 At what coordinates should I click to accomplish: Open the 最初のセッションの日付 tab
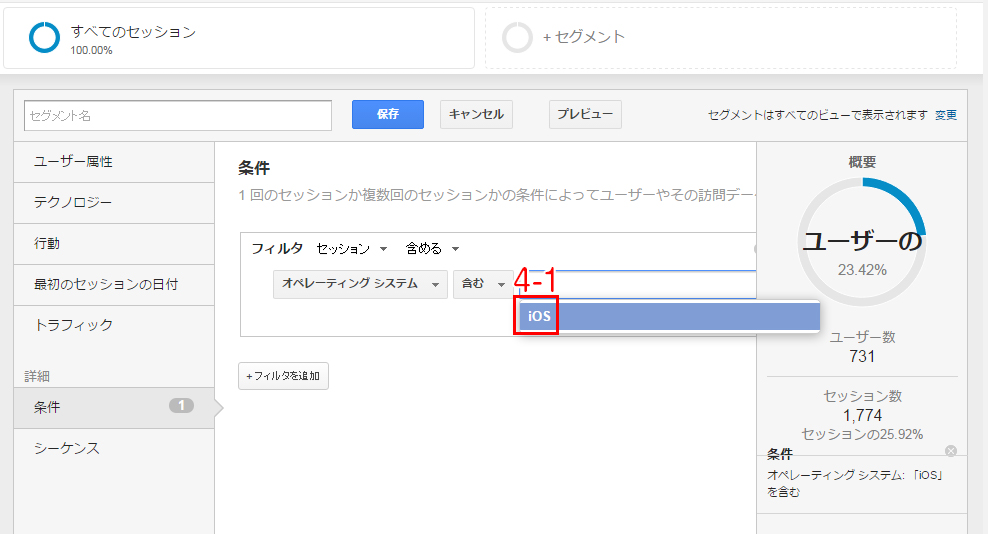click(114, 285)
